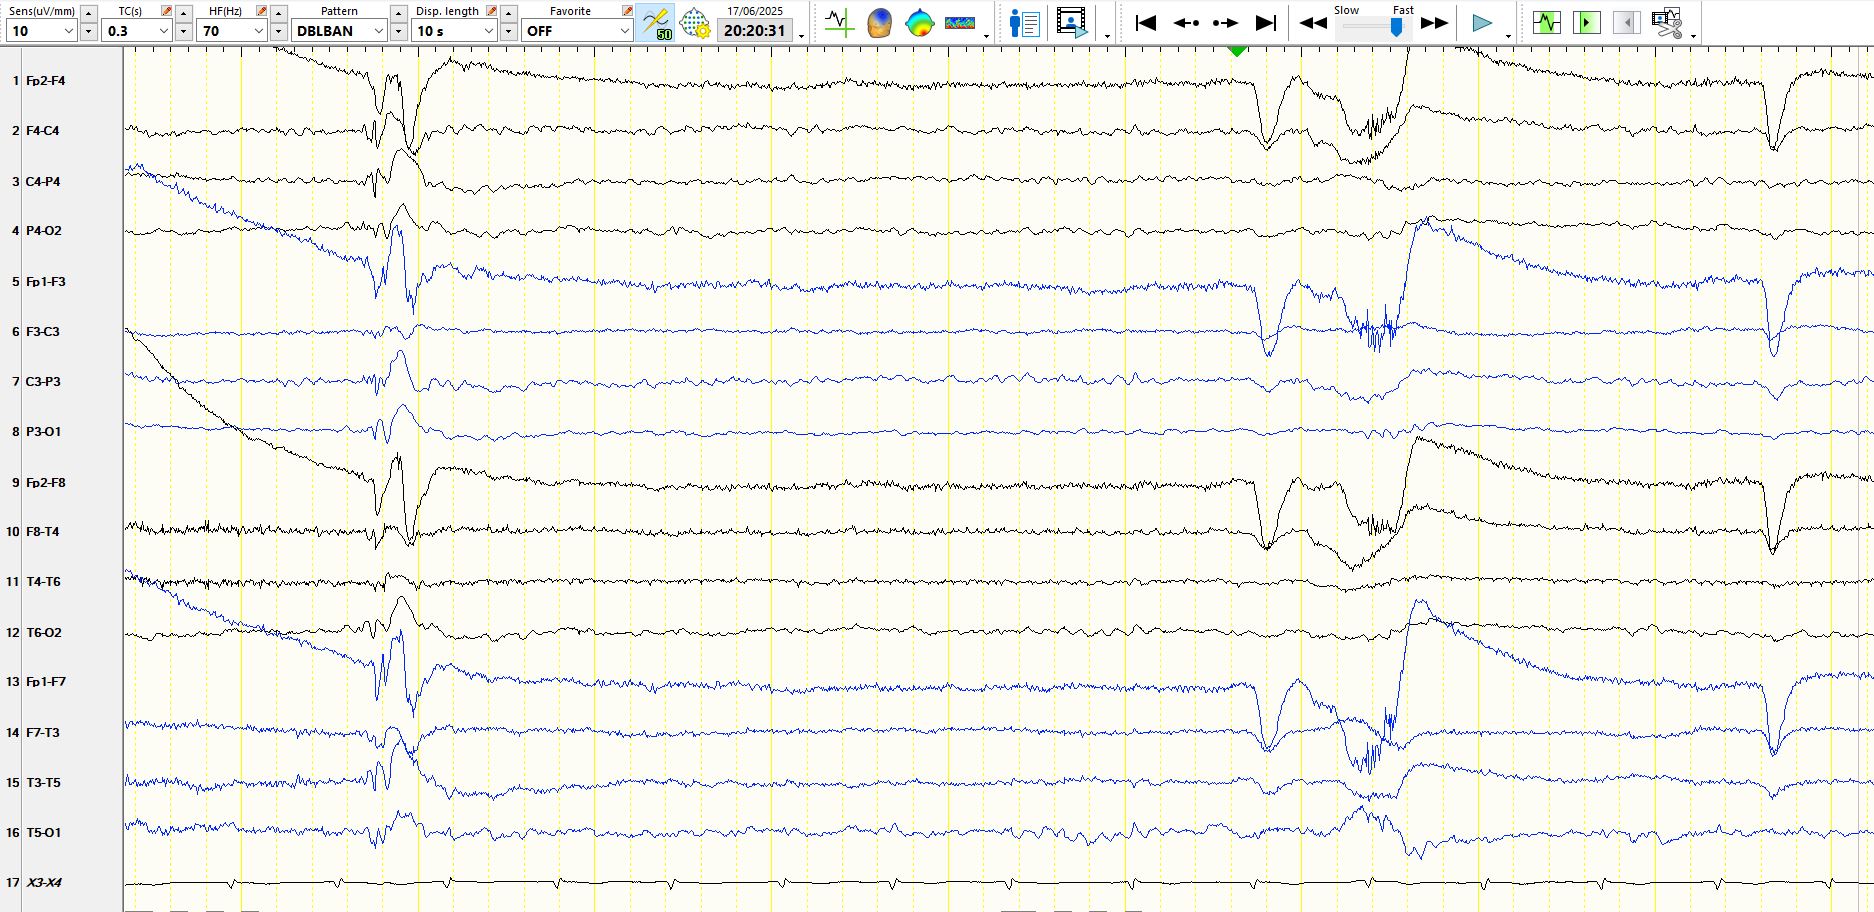
Task: Click the green waveform display icon
Action: coord(1547,22)
